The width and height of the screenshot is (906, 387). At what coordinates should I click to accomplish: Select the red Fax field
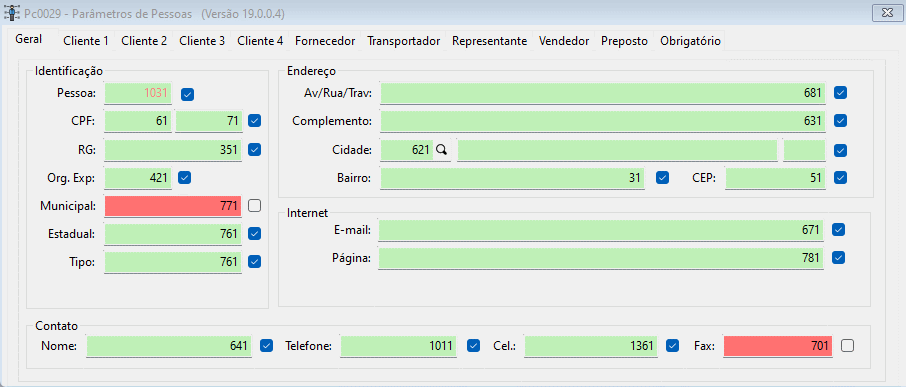(x=778, y=346)
